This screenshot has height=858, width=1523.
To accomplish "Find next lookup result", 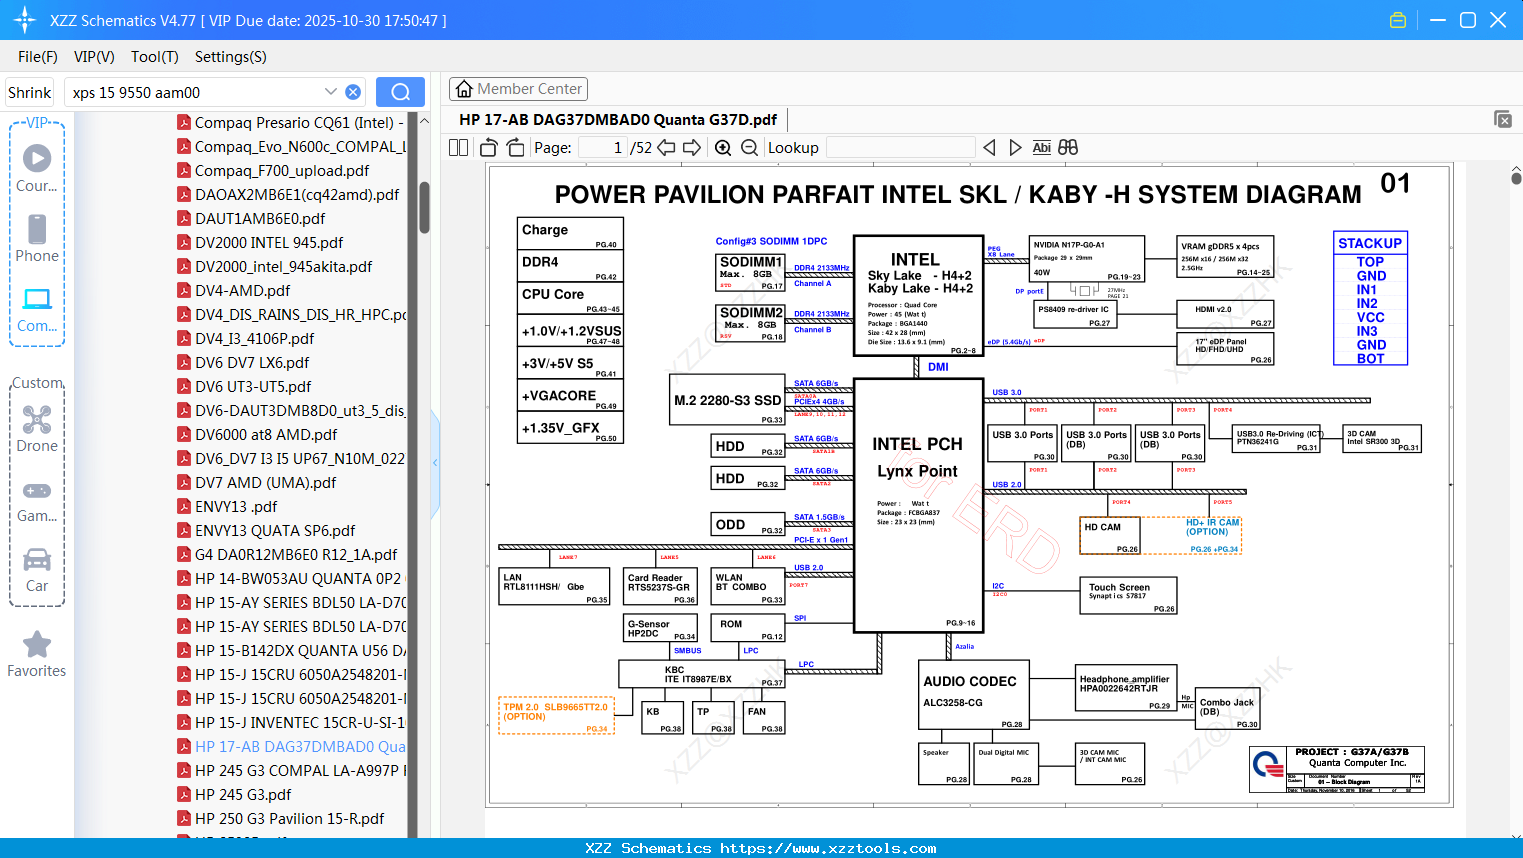I will click(x=1015, y=147).
